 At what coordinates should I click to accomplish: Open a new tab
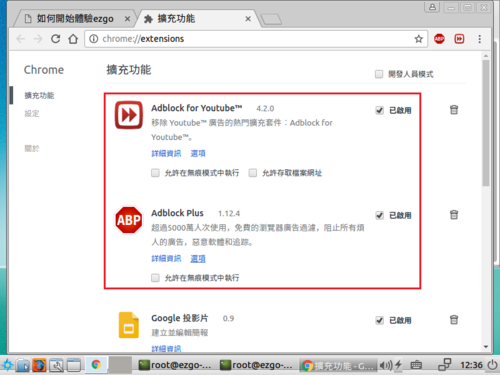(271, 19)
